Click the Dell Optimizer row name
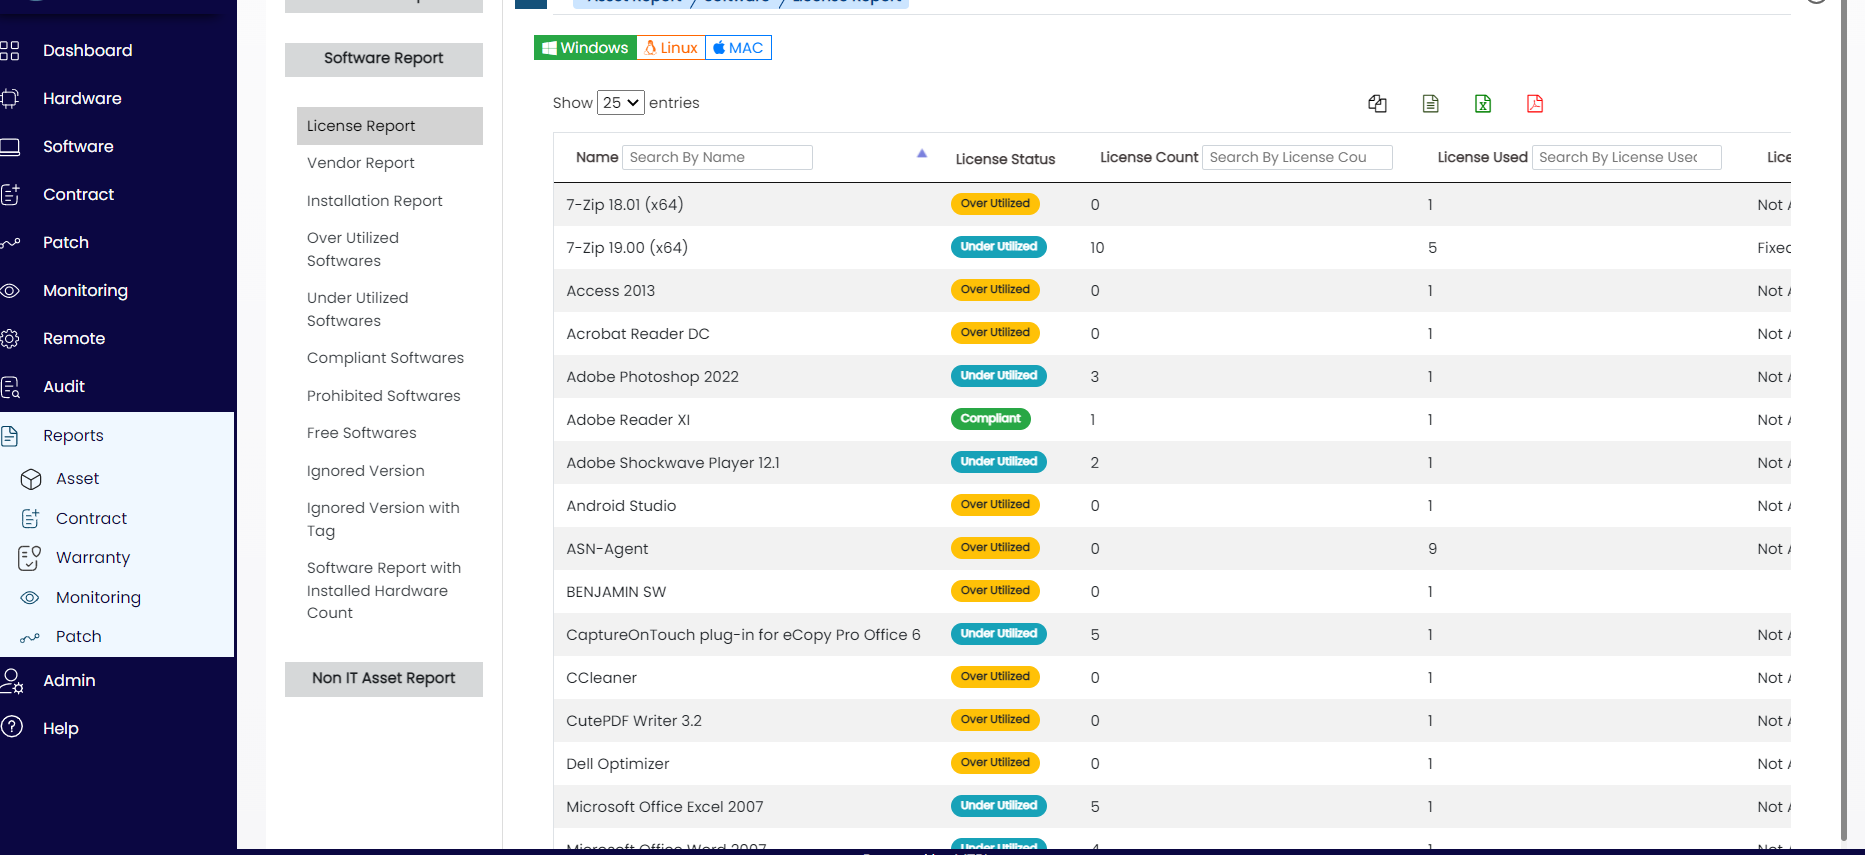This screenshot has height=855, width=1865. tap(617, 764)
